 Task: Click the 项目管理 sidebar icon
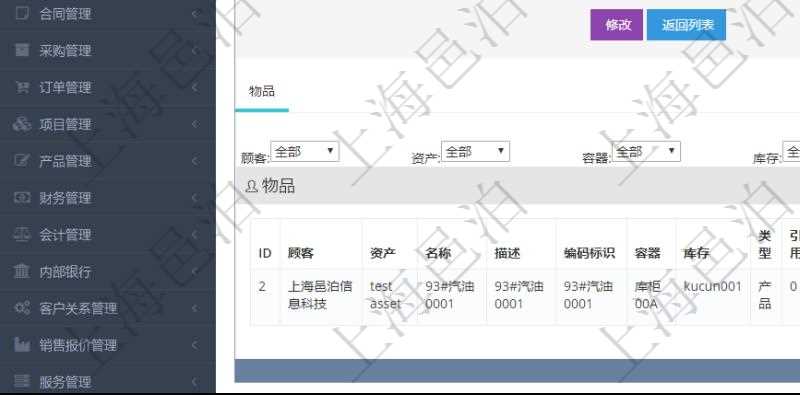tap(21, 124)
